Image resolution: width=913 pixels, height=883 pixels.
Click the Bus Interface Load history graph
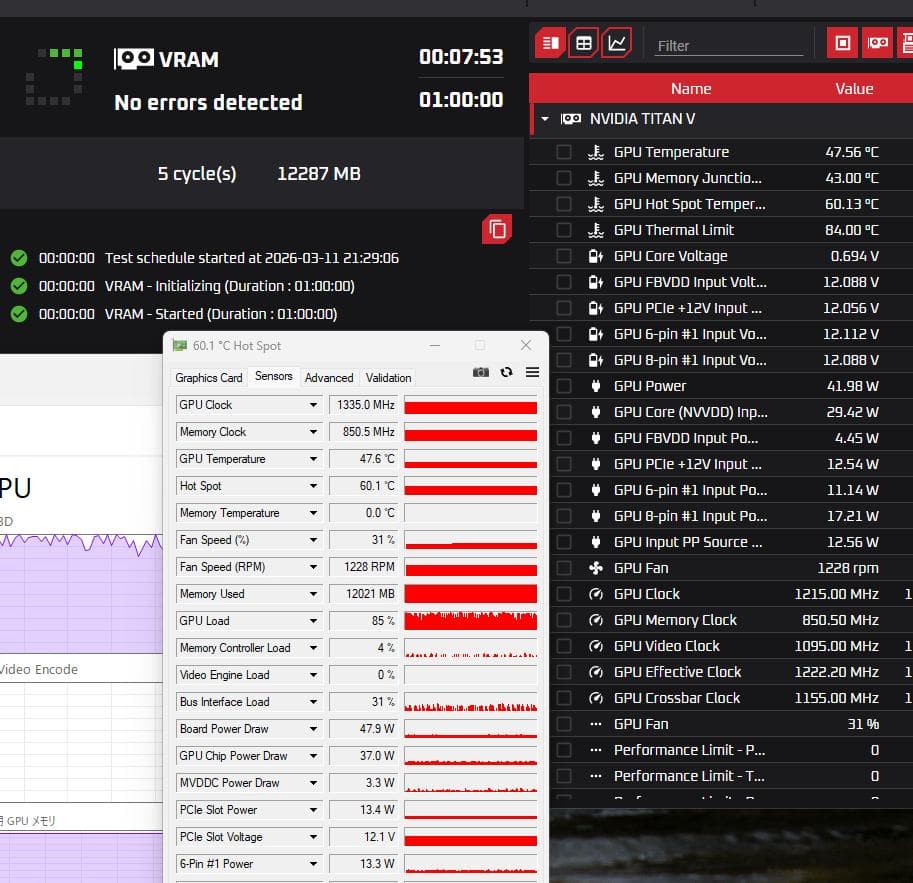(470, 702)
